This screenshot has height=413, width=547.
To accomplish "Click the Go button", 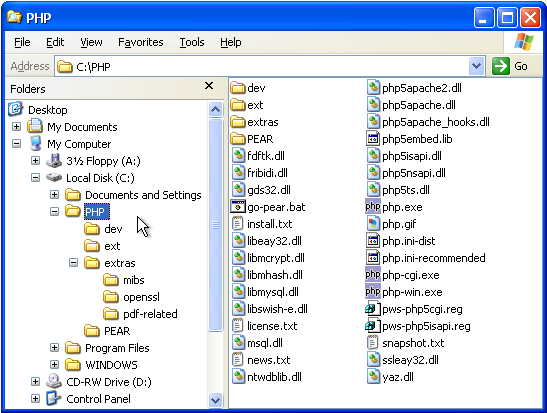I will pos(510,66).
